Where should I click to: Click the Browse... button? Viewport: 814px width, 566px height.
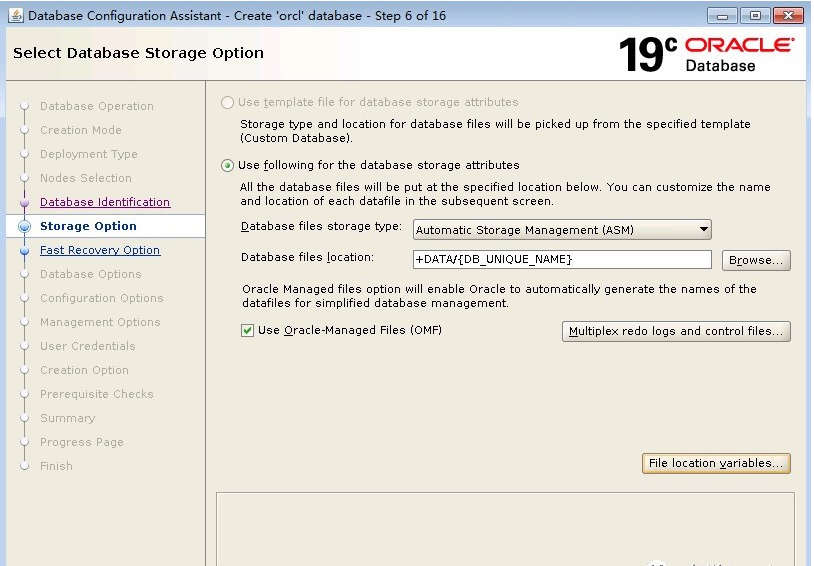(x=756, y=260)
